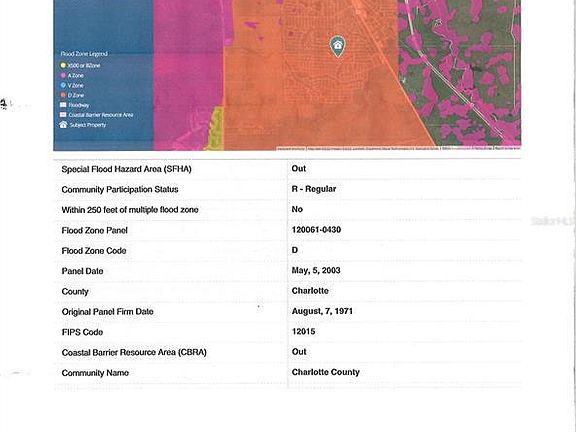This screenshot has width=576, height=432.
Task: Click the 'Flood Zone Panel' label
Action: click(94, 230)
